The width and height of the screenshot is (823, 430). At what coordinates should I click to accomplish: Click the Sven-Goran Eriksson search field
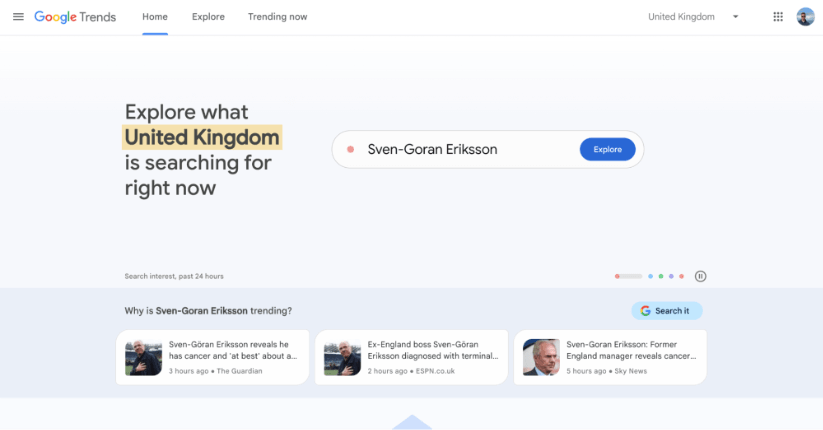click(x=488, y=150)
